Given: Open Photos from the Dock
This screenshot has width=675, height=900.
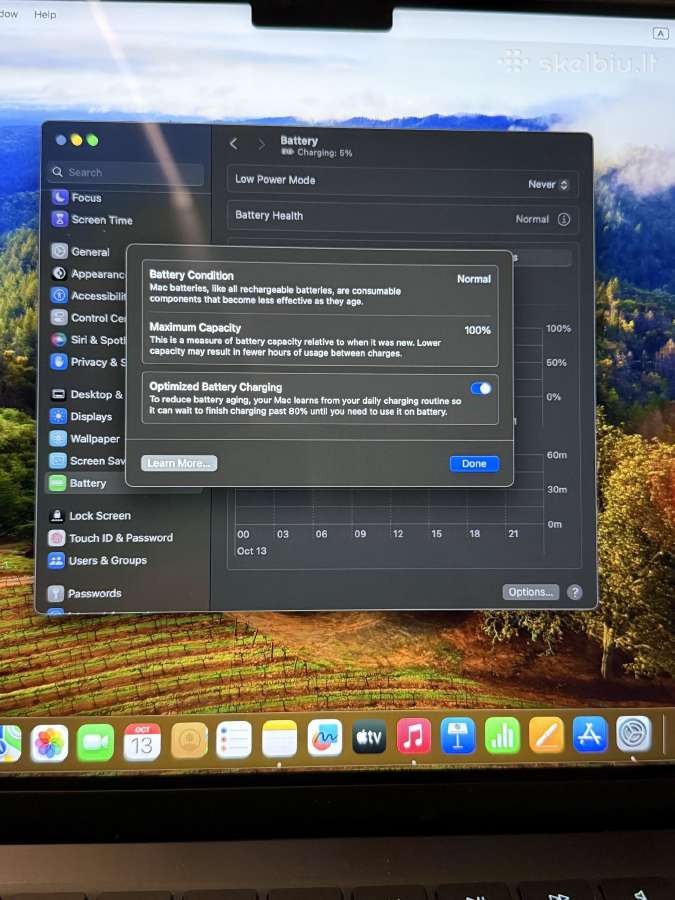Looking at the screenshot, I should tap(49, 743).
